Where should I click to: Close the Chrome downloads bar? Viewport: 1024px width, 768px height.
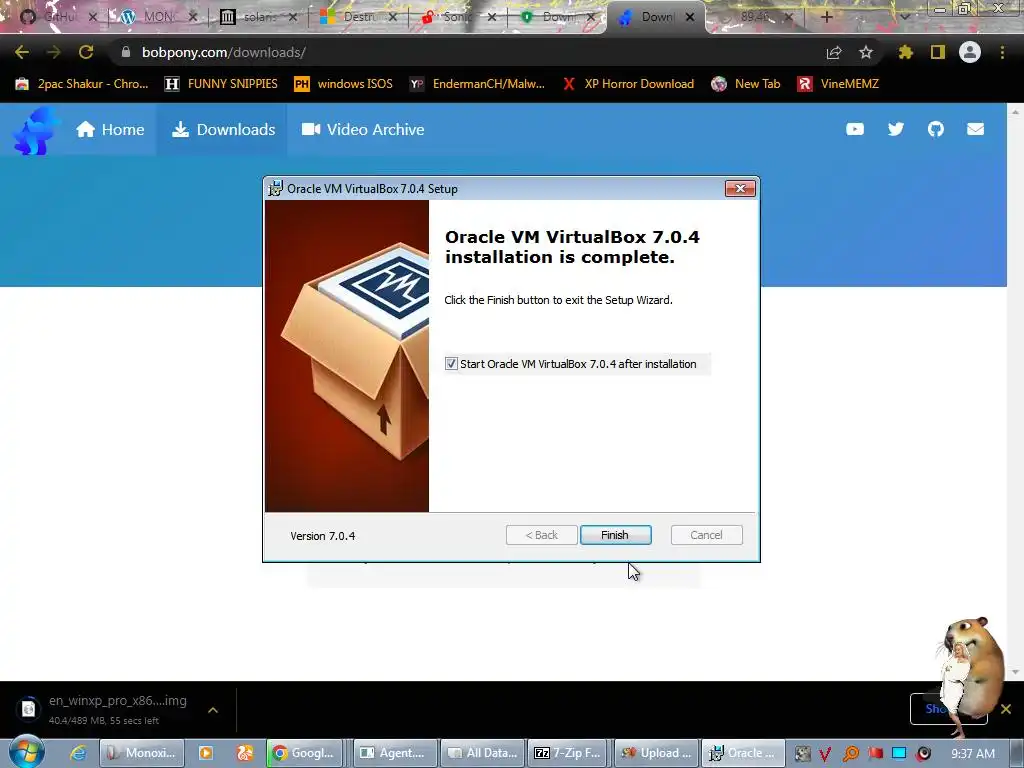(1006, 709)
